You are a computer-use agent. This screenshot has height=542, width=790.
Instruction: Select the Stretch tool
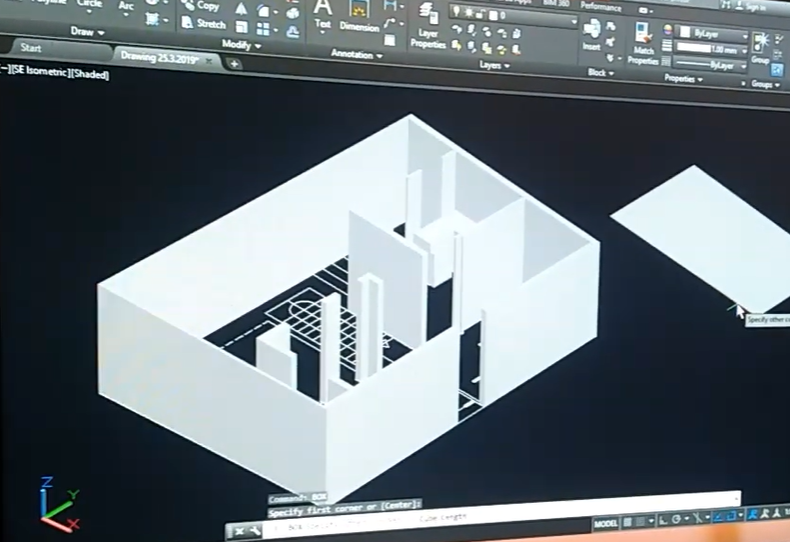(203, 23)
